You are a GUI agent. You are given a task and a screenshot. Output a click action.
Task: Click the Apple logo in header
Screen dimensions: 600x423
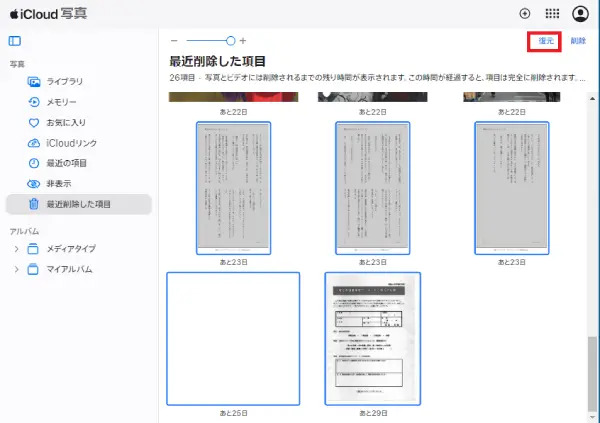[14, 14]
